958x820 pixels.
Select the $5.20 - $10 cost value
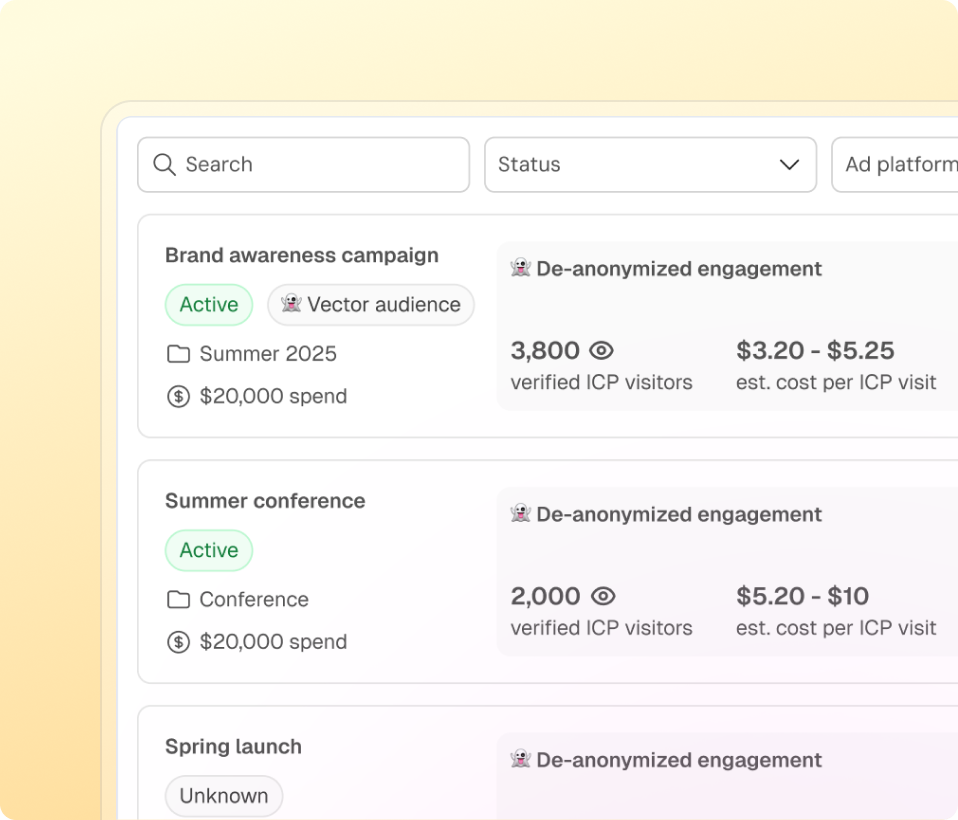pyautogui.click(x=802, y=596)
